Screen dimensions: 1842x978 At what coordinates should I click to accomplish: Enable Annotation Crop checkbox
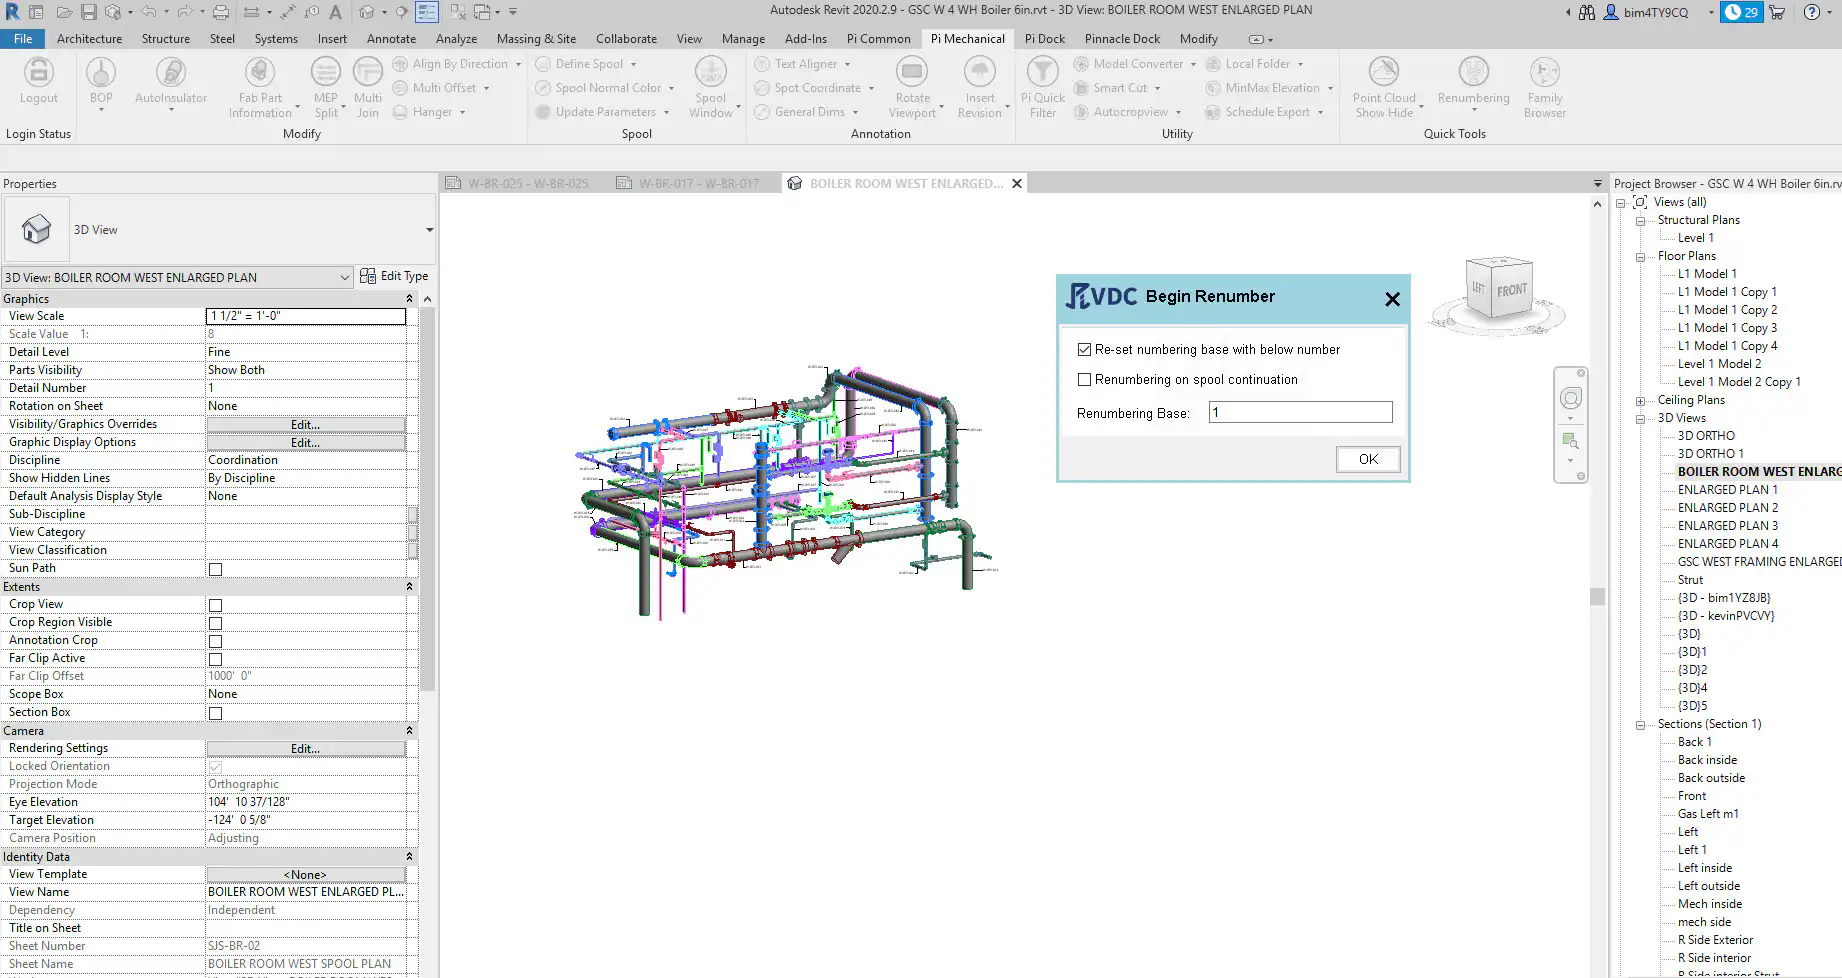click(215, 641)
